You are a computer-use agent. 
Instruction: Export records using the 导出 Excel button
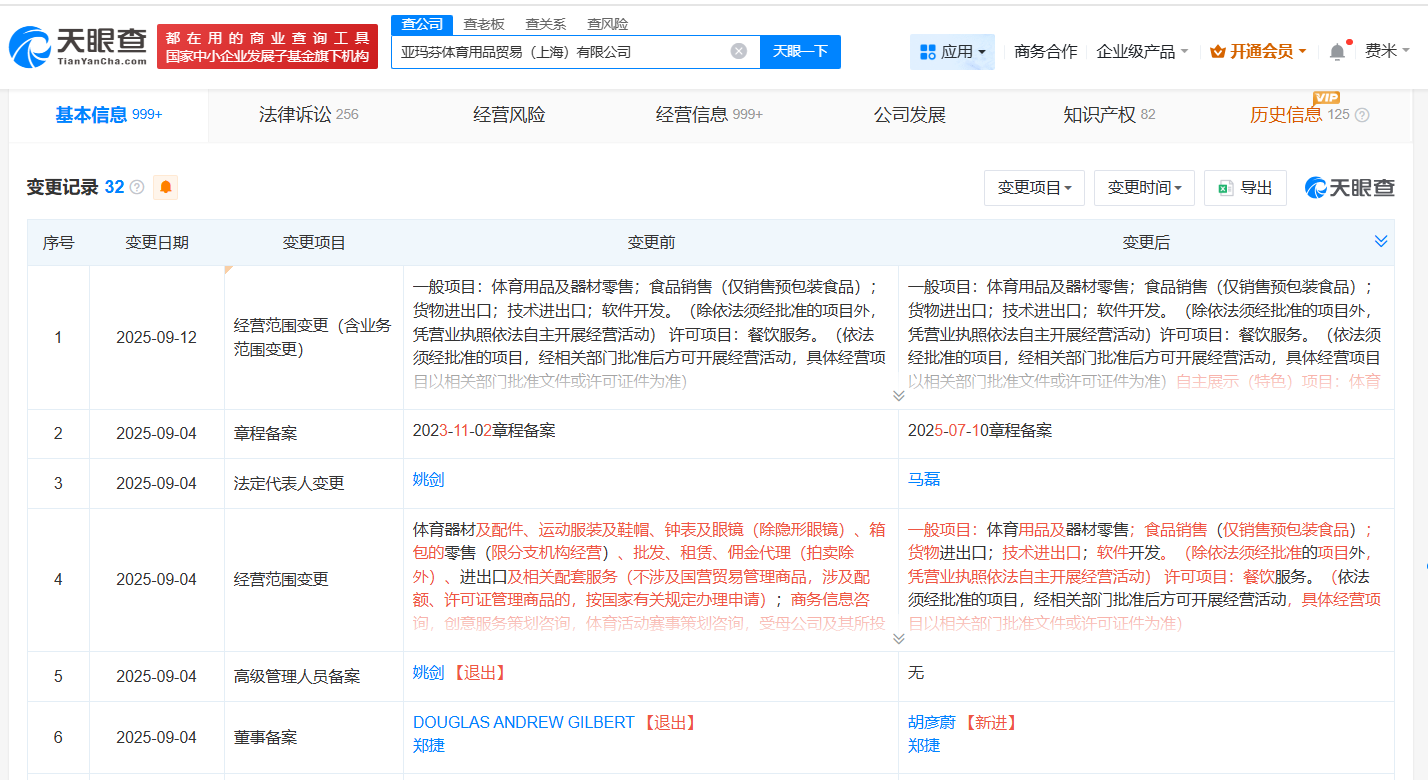(1245, 188)
